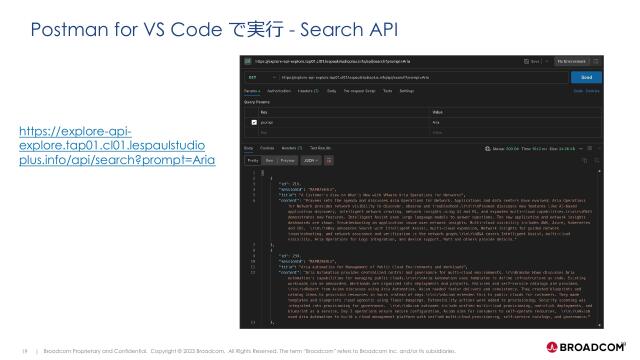Click the empty Key placeholder field
640x360 pixels.
[x=344, y=132]
